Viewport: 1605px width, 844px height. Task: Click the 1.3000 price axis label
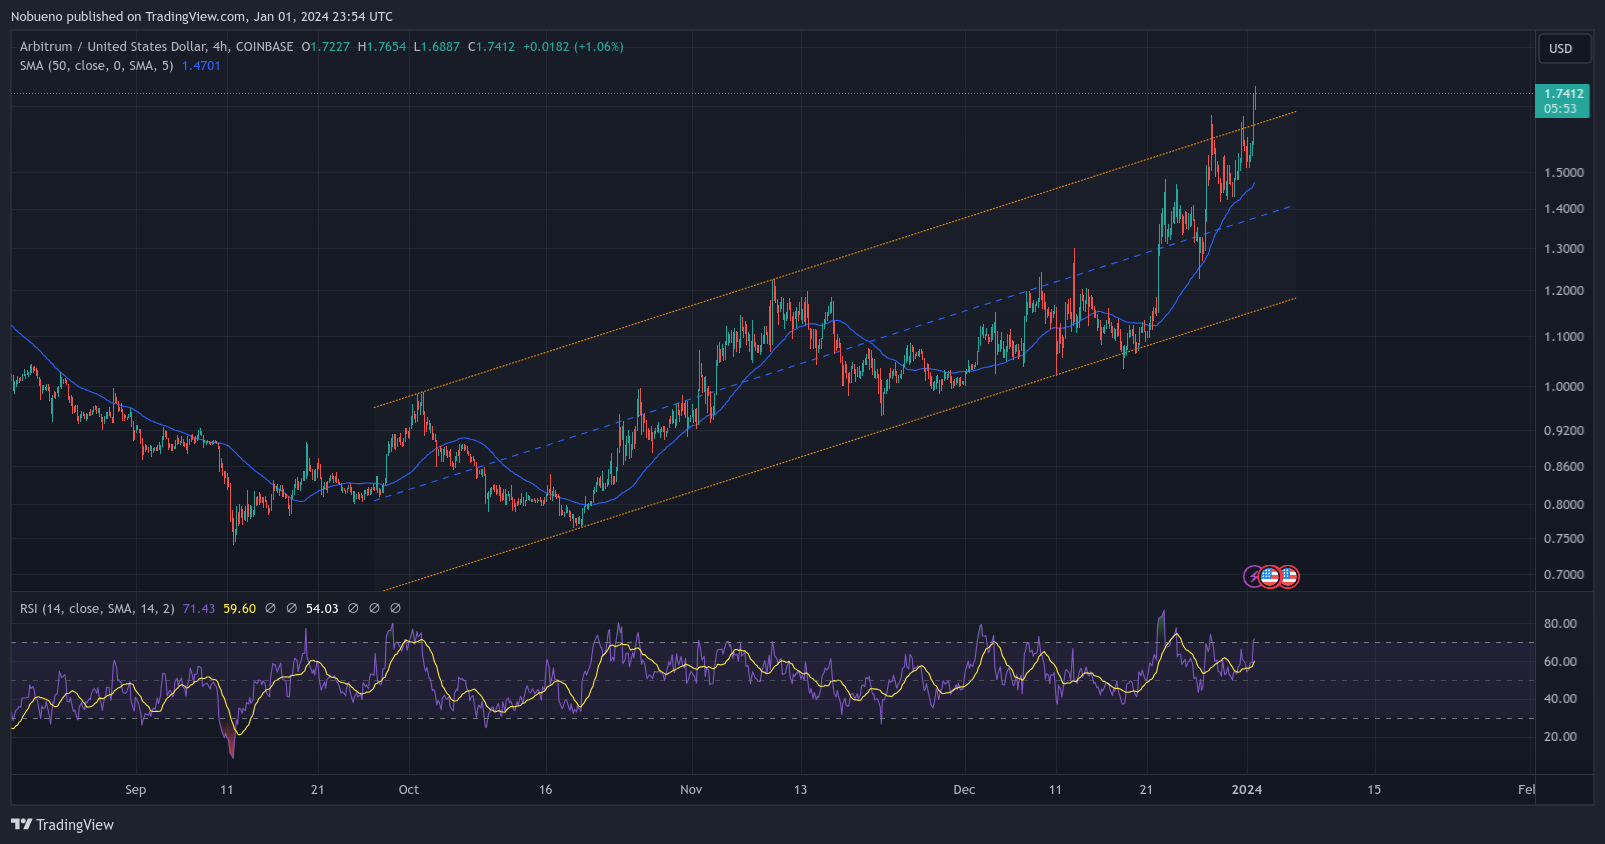[1564, 249]
